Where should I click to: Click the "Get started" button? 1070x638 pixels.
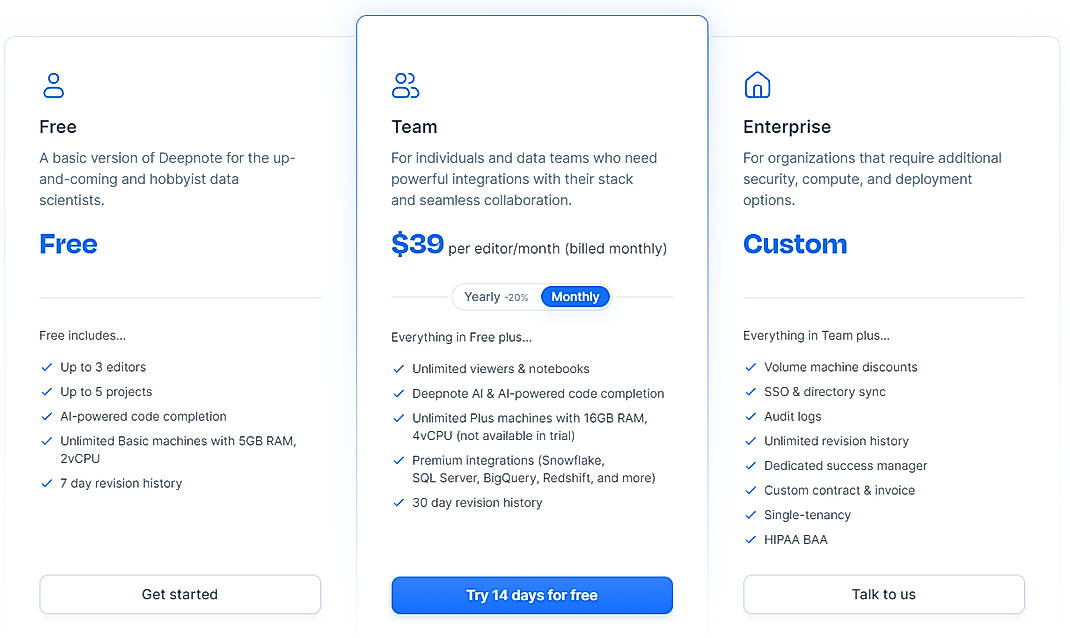coord(179,594)
